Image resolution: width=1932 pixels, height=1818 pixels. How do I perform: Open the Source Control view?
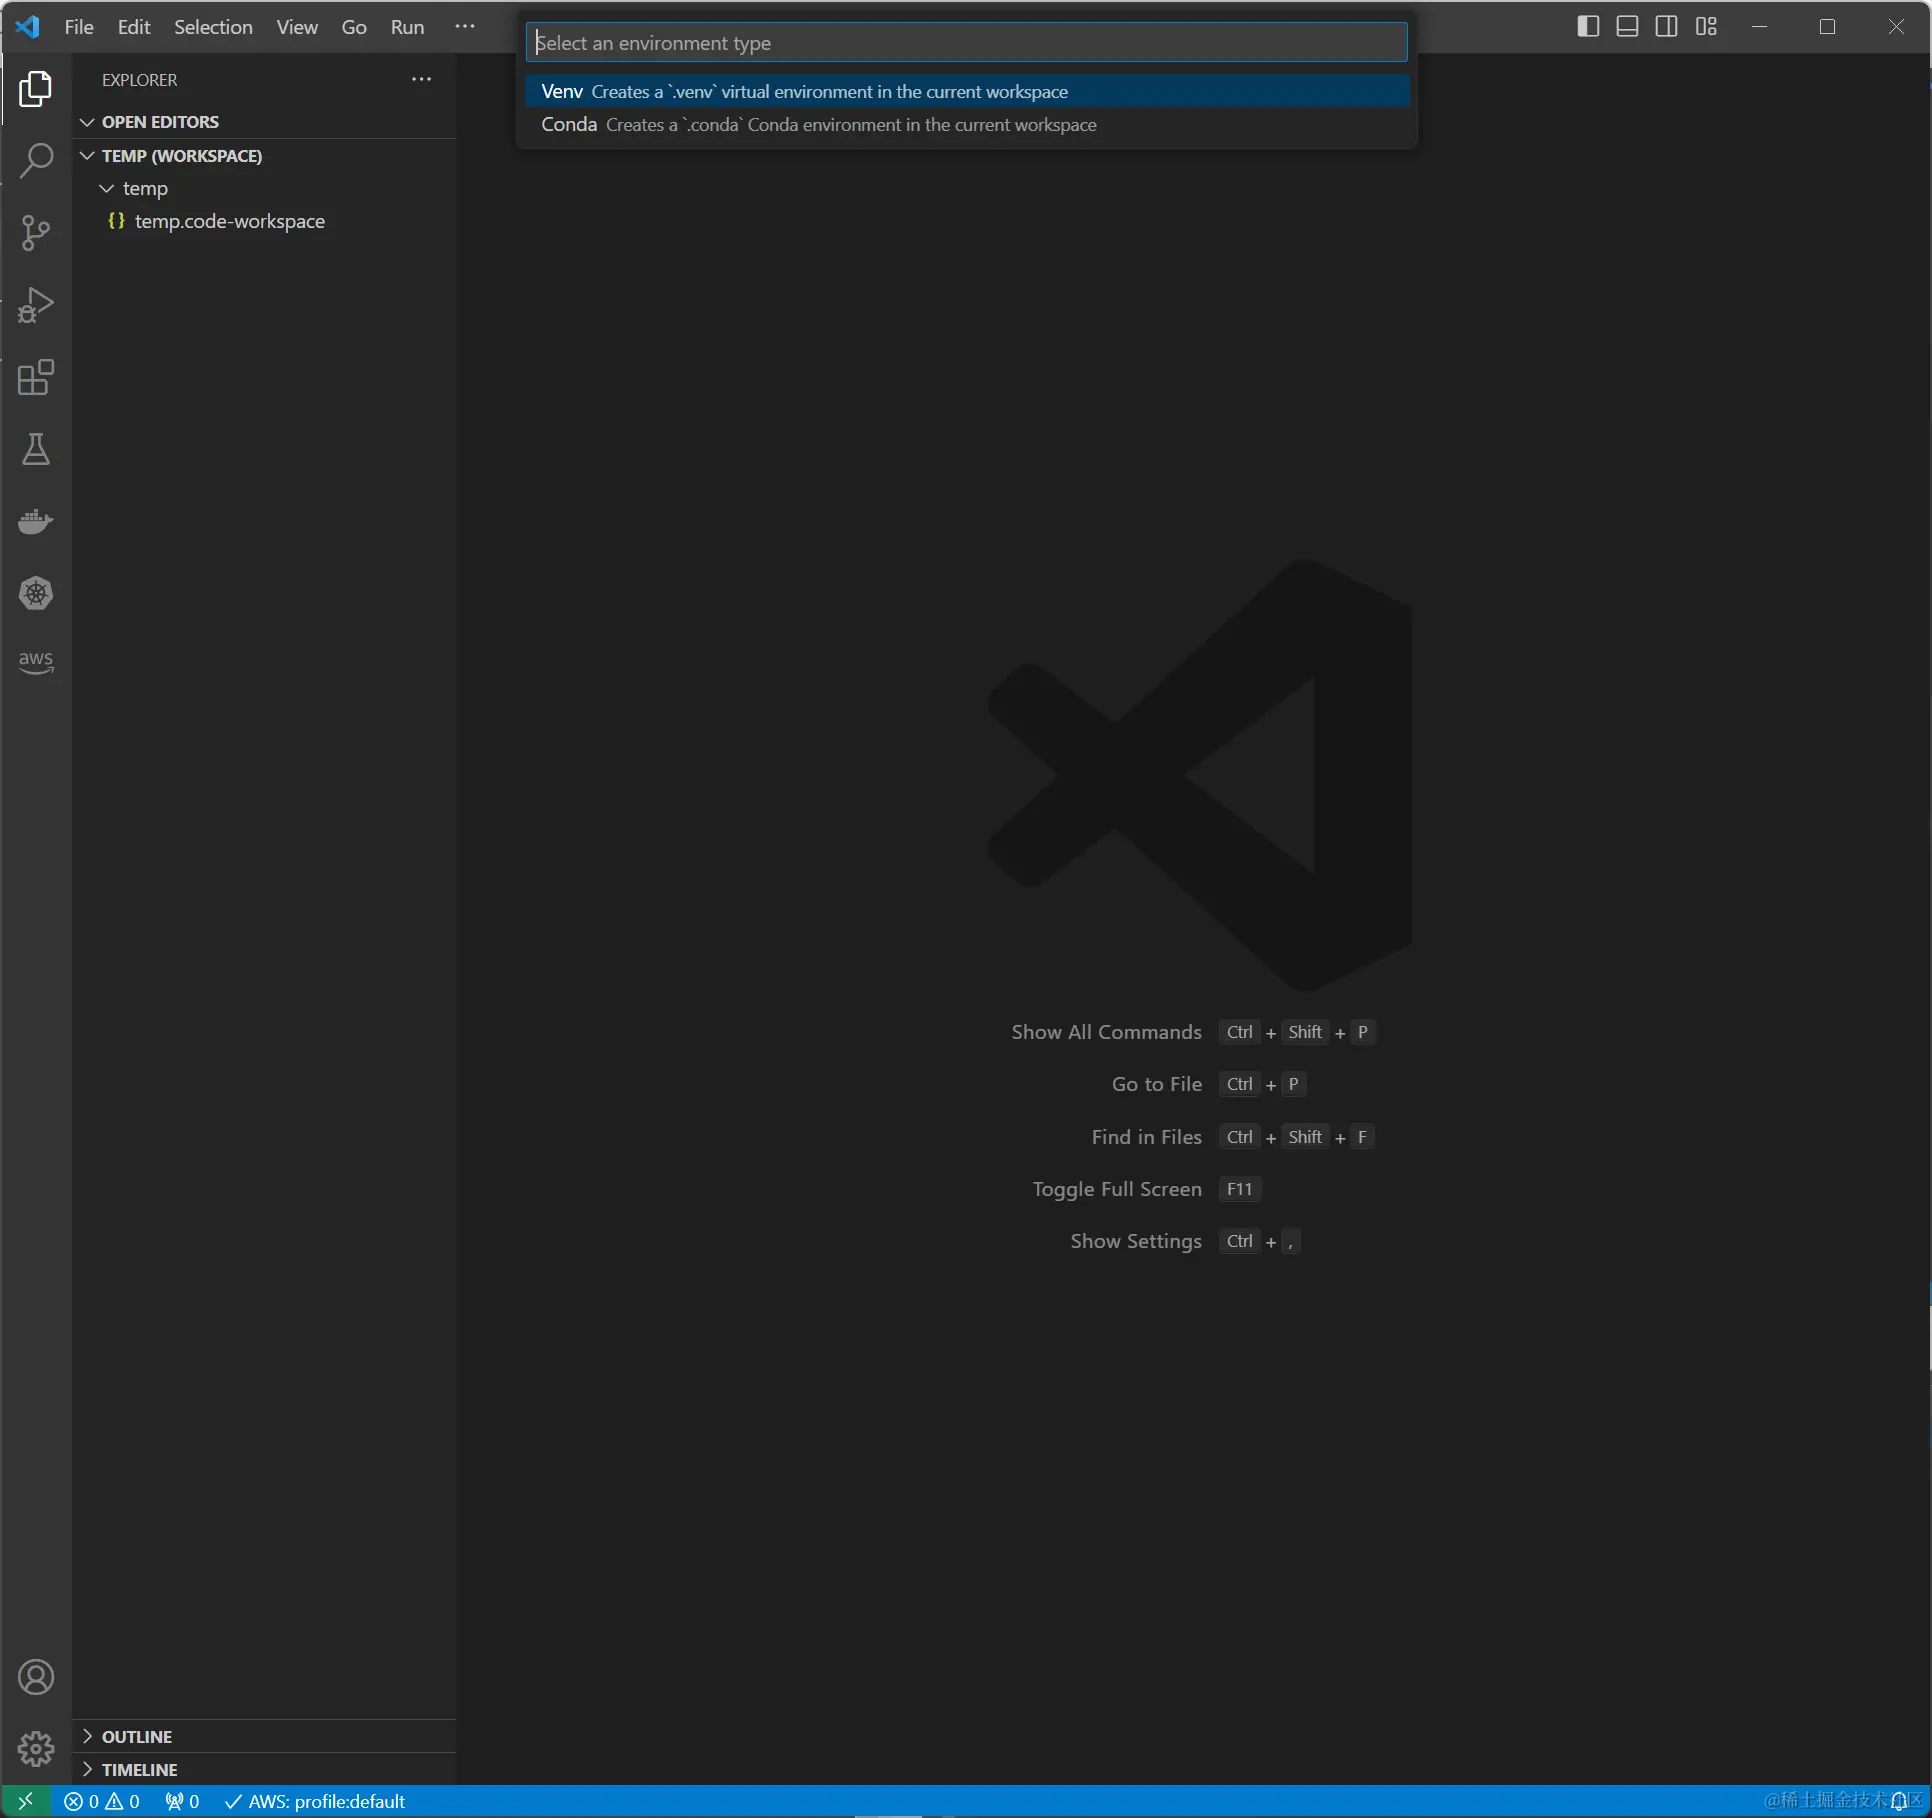(35, 232)
